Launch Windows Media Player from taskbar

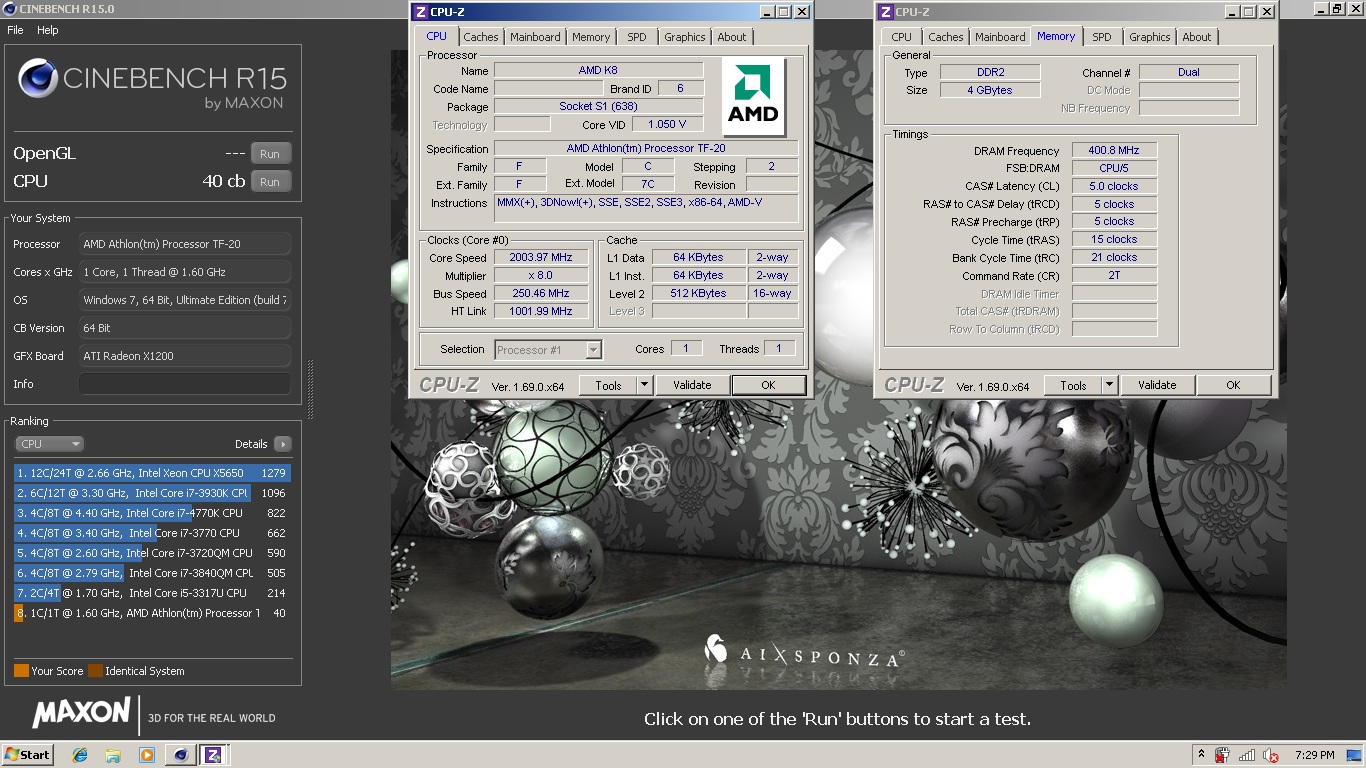click(147, 755)
